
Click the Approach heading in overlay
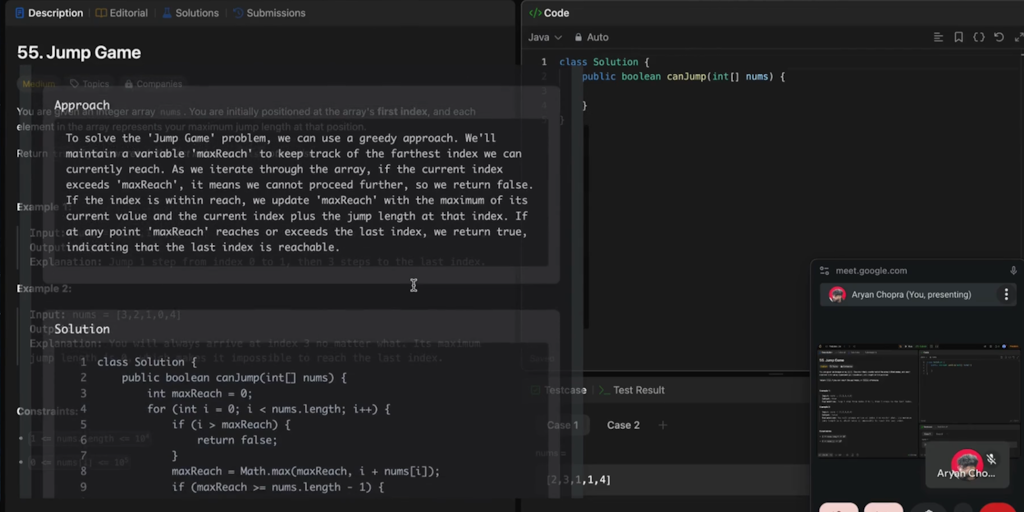(x=82, y=105)
